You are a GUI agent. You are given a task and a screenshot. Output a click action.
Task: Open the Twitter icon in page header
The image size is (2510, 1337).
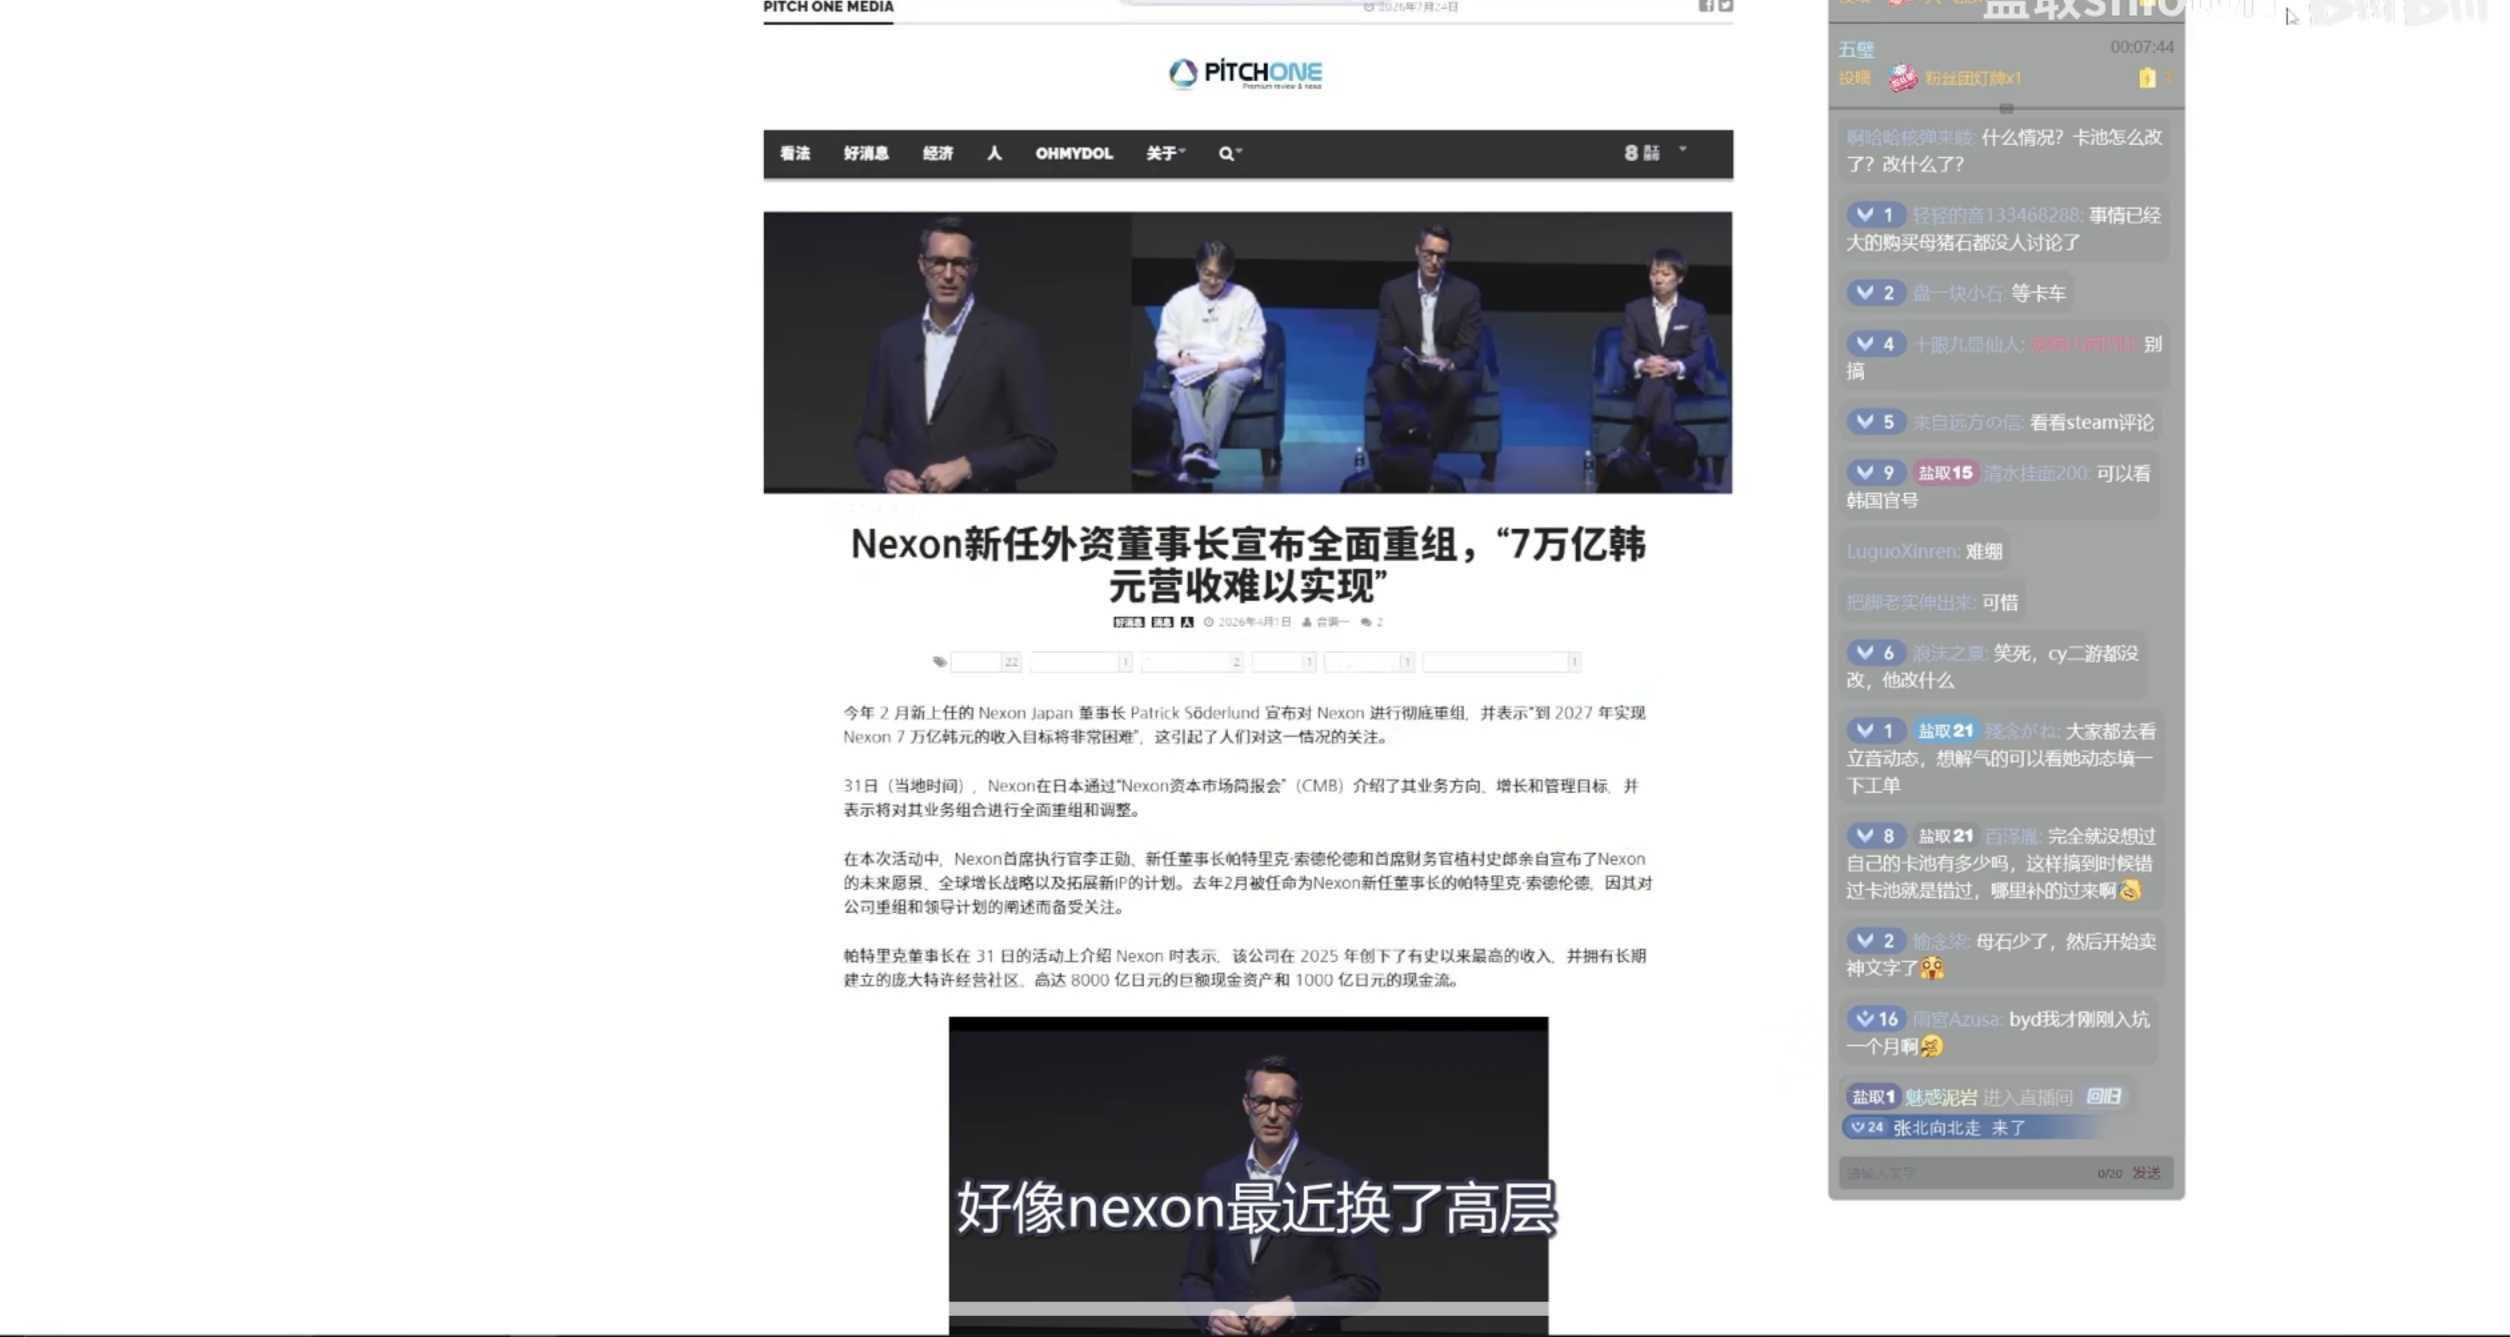tap(1726, 6)
